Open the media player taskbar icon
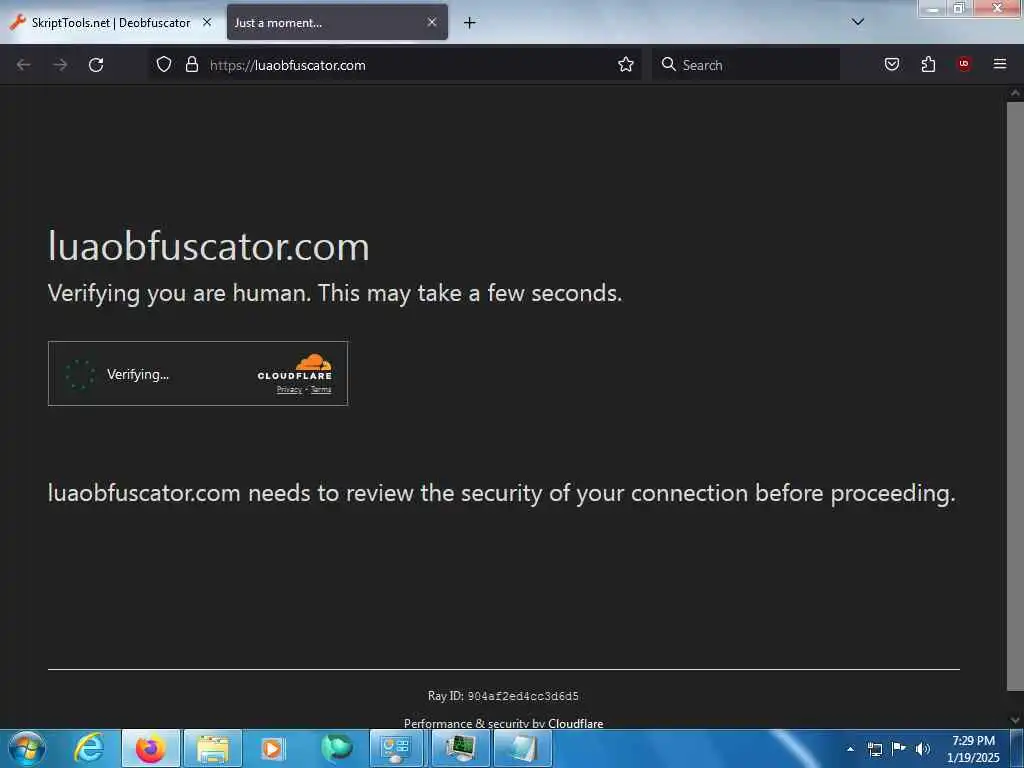 (x=272, y=748)
